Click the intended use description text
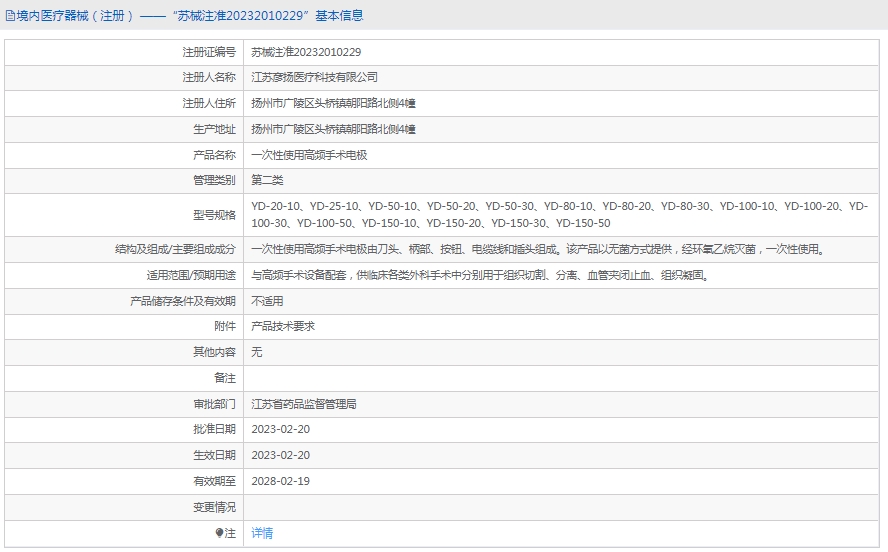Viewport: 888px width, 552px height. click(x=480, y=276)
